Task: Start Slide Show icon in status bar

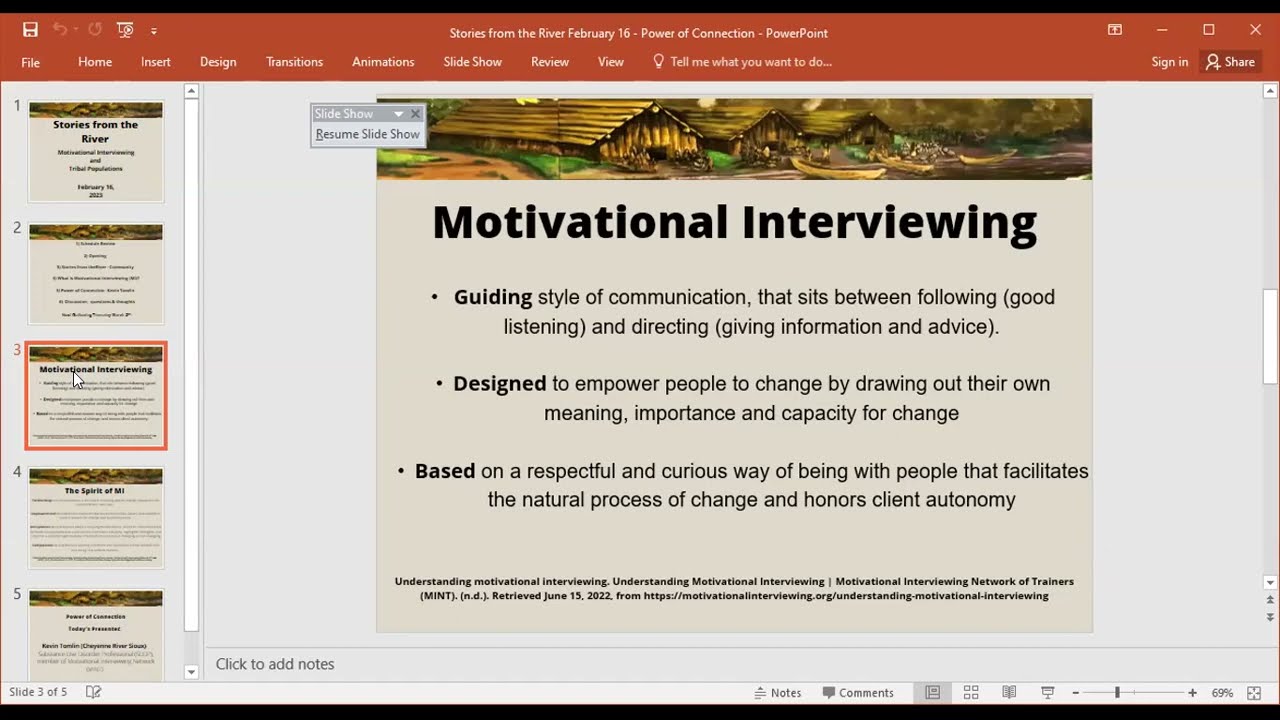Action: pos(1048,692)
